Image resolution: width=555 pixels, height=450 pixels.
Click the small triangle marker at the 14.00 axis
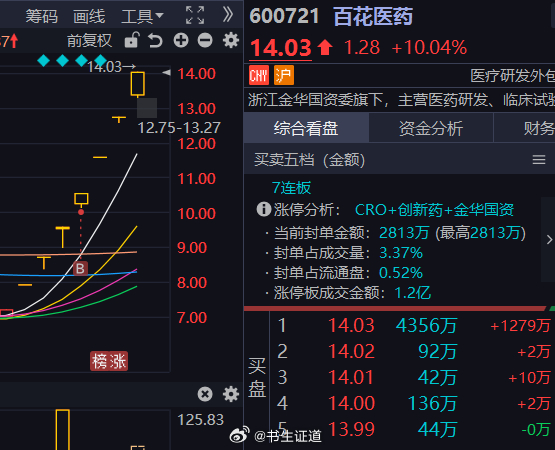[x=166, y=73]
